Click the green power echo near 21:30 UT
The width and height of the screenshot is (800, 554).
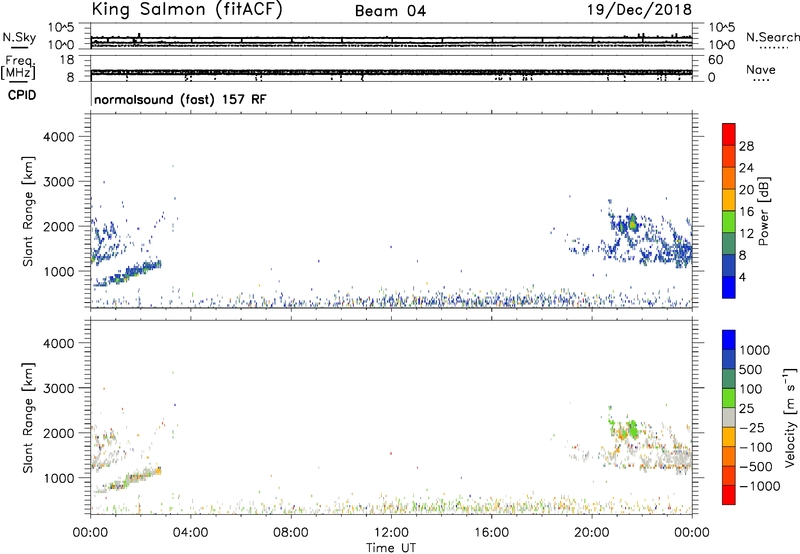click(x=634, y=224)
